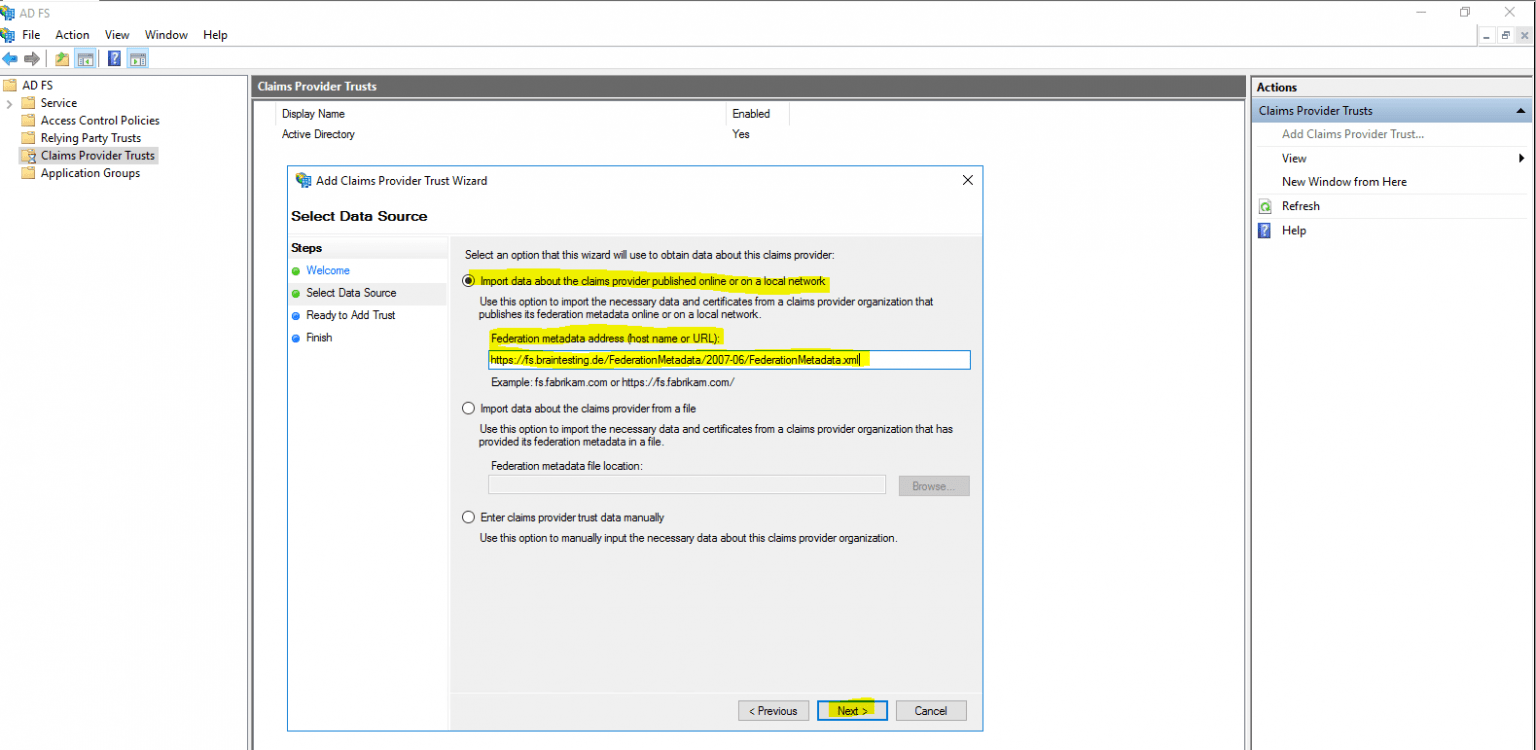
Task: Click the AD FS icon in the title bar
Action: click(x=9, y=12)
